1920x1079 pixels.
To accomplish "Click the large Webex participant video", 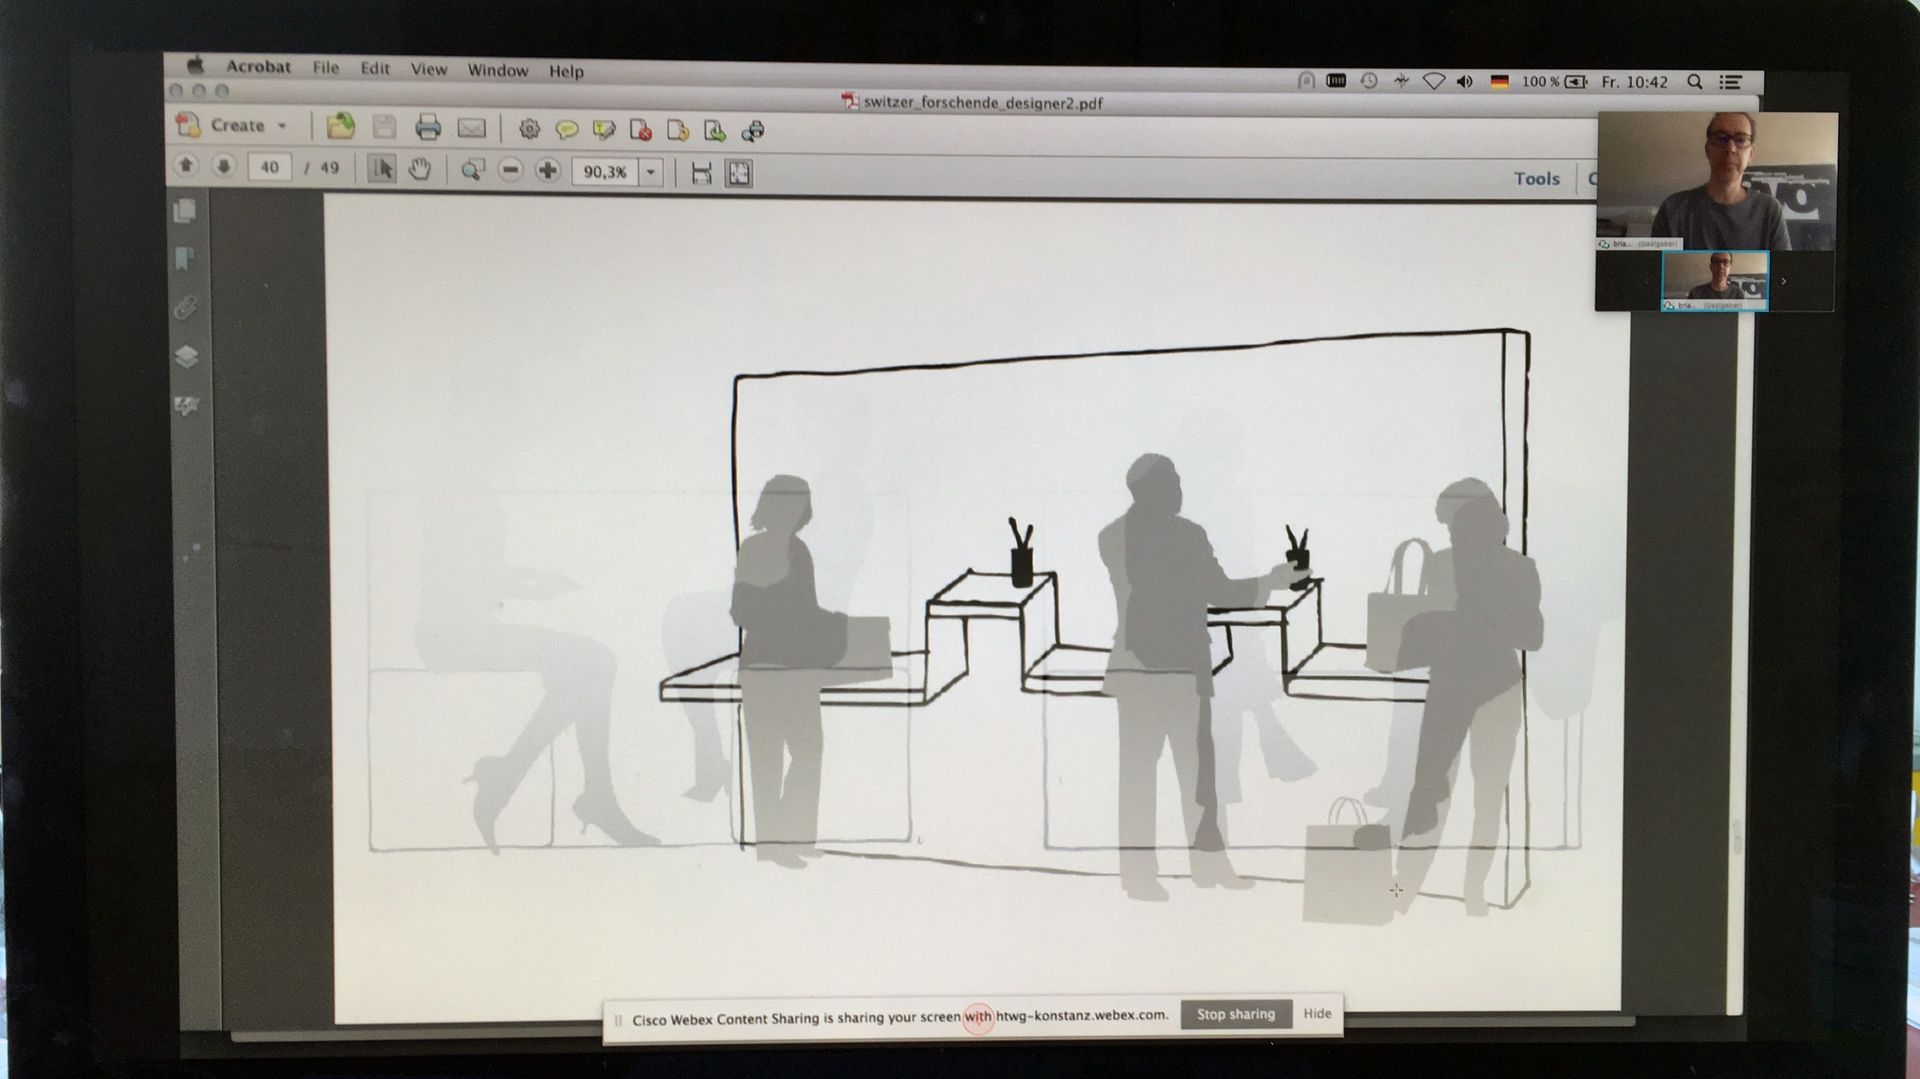I will tap(1716, 180).
